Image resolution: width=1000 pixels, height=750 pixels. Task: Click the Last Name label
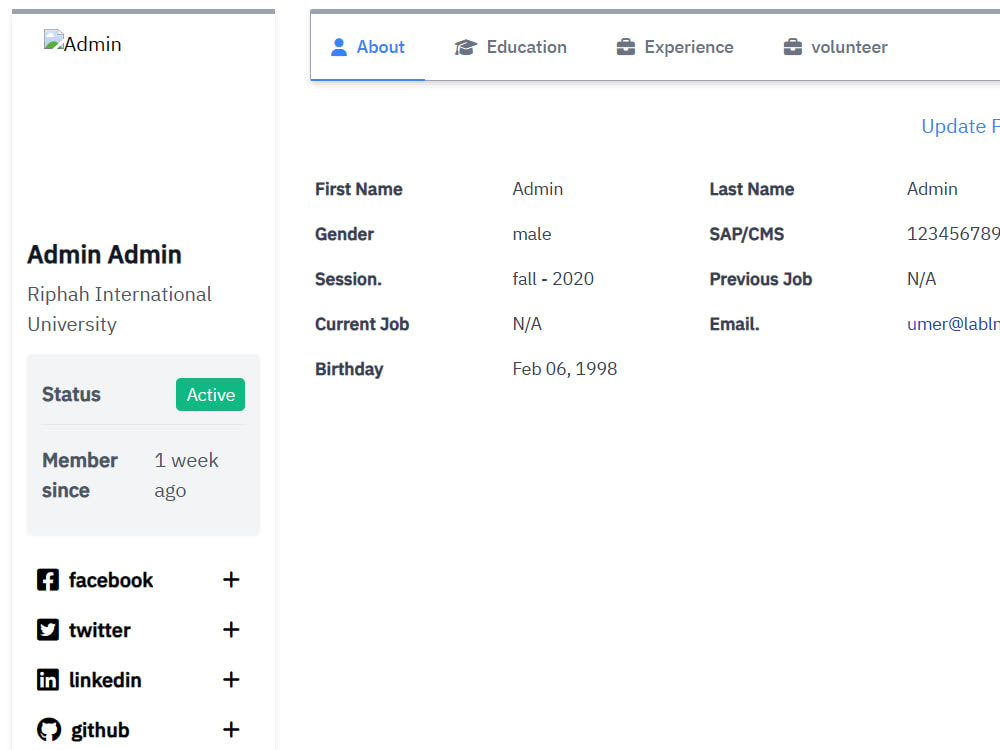tap(752, 189)
